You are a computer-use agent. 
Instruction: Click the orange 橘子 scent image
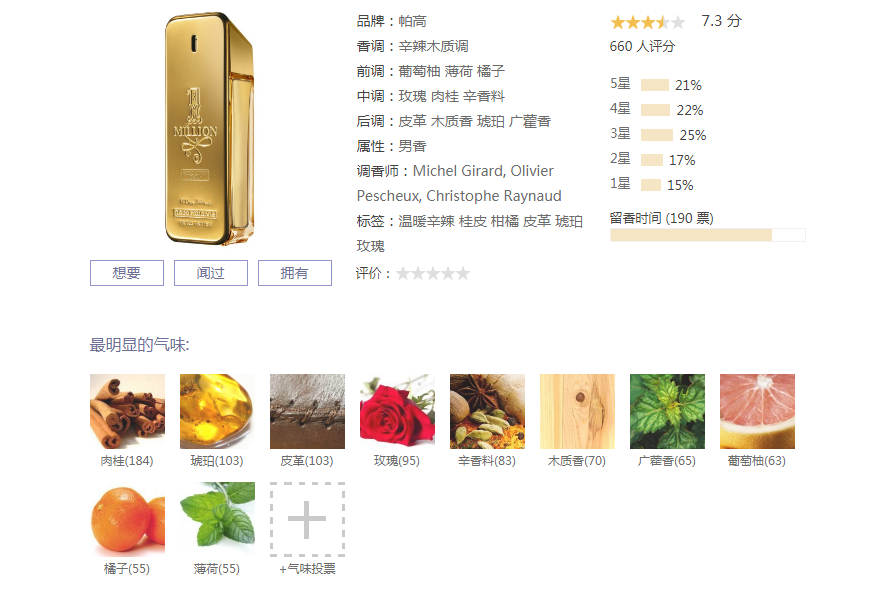tap(128, 519)
